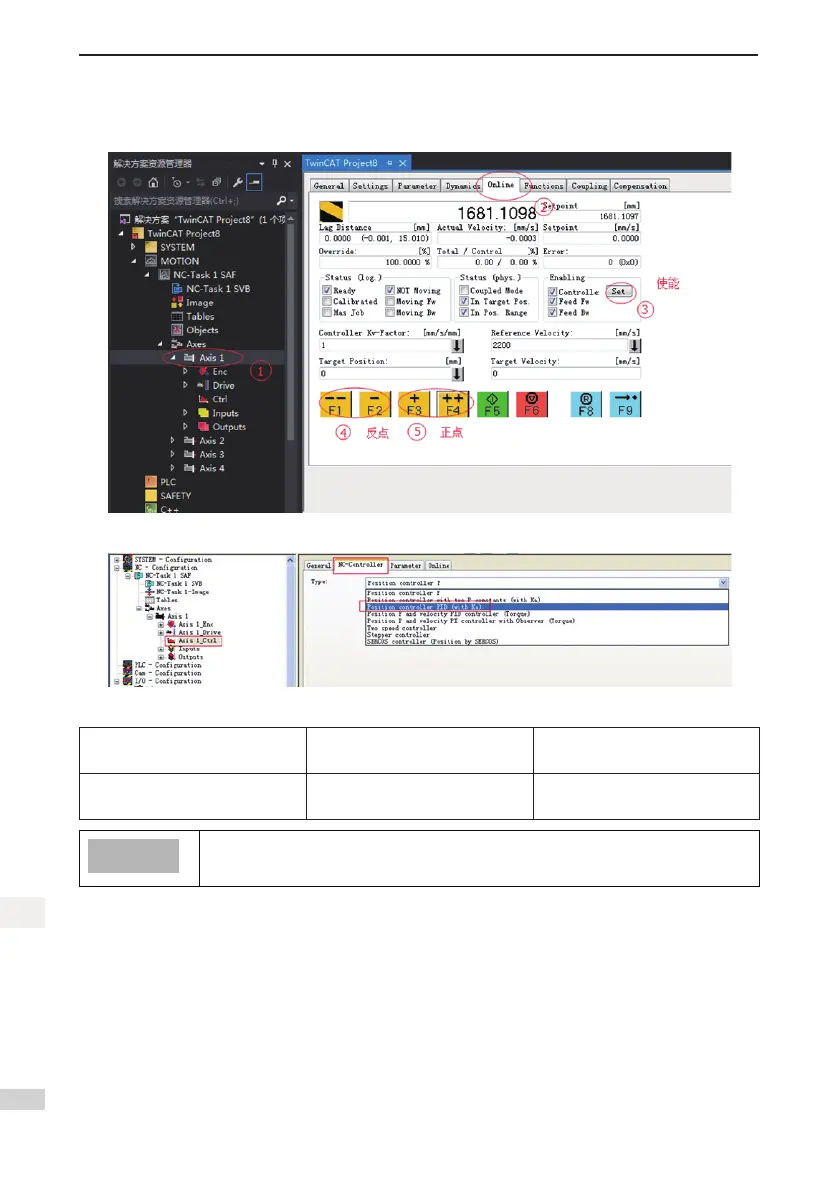
Task: Expand the Axis 2 tree node
Action: coord(173,441)
